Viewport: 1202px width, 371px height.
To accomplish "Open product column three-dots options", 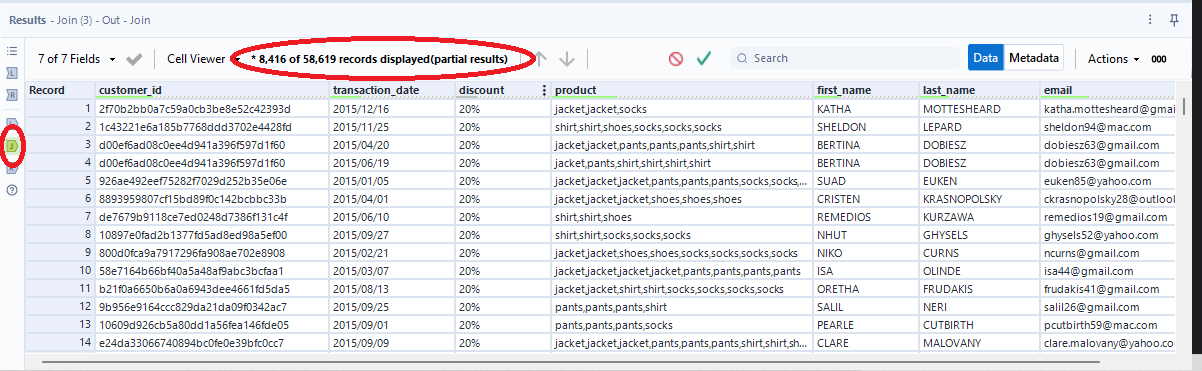I will tap(545, 90).
